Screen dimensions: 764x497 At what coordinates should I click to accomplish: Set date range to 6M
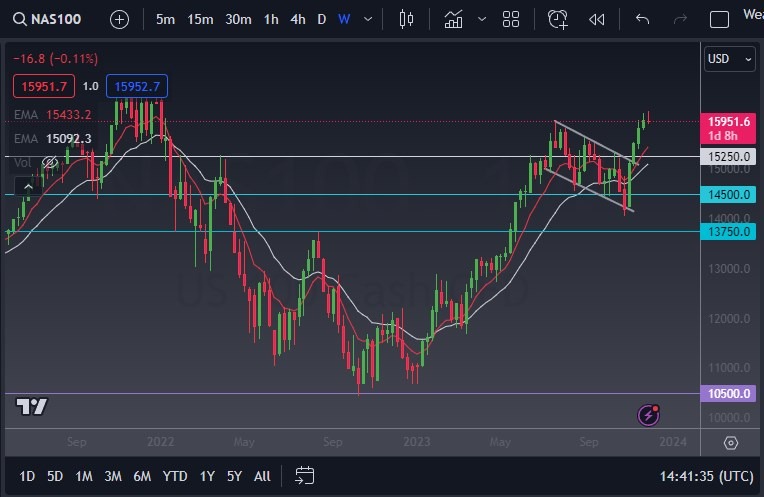142,476
